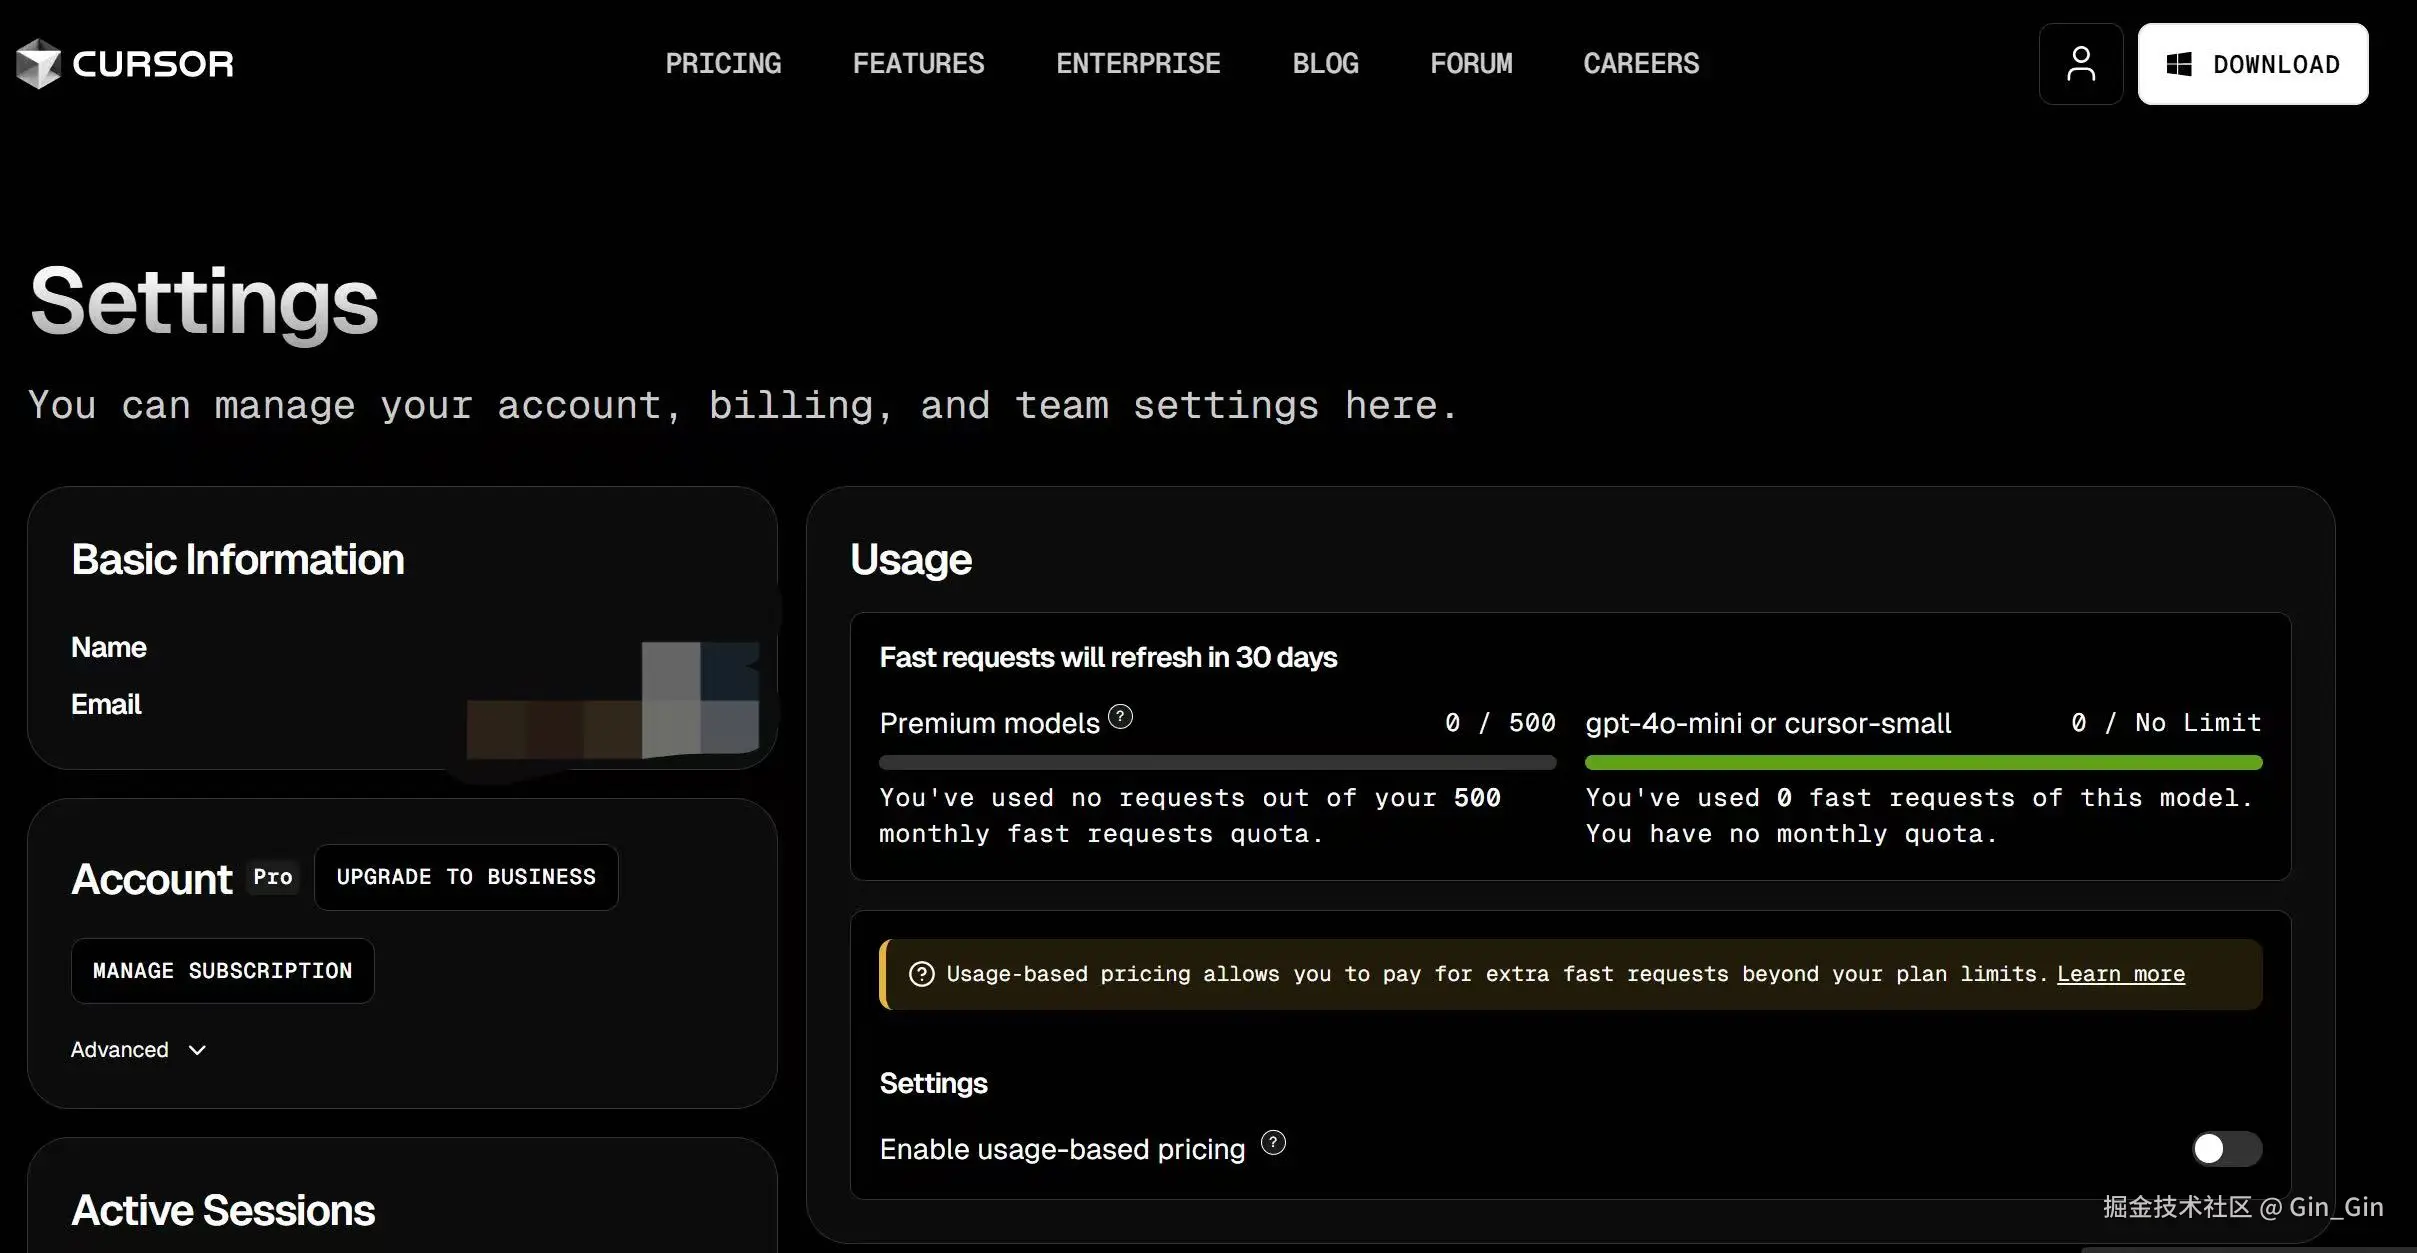Follow the Learn more link
The width and height of the screenshot is (2417, 1253).
(2120, 974)
